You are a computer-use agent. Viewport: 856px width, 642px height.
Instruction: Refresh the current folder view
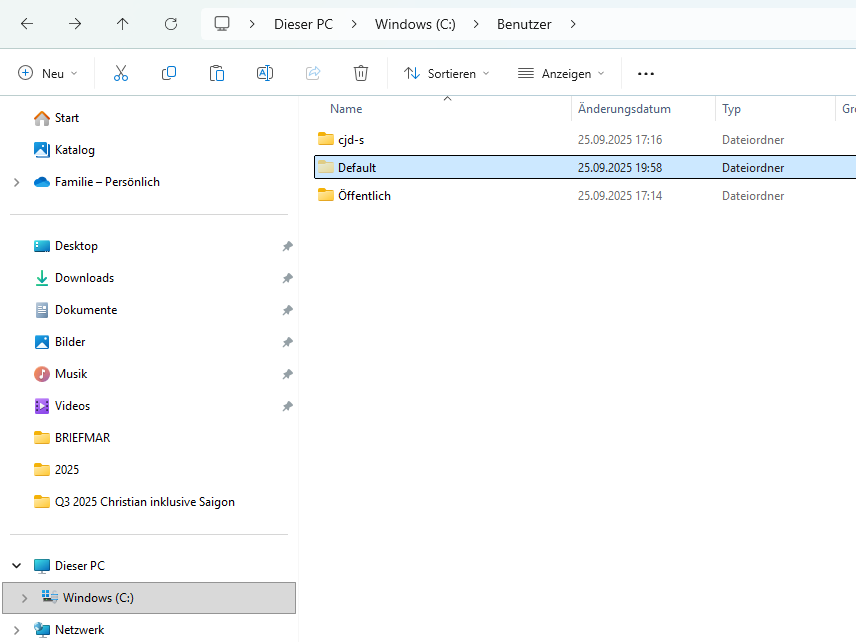(x=171, y=24)
